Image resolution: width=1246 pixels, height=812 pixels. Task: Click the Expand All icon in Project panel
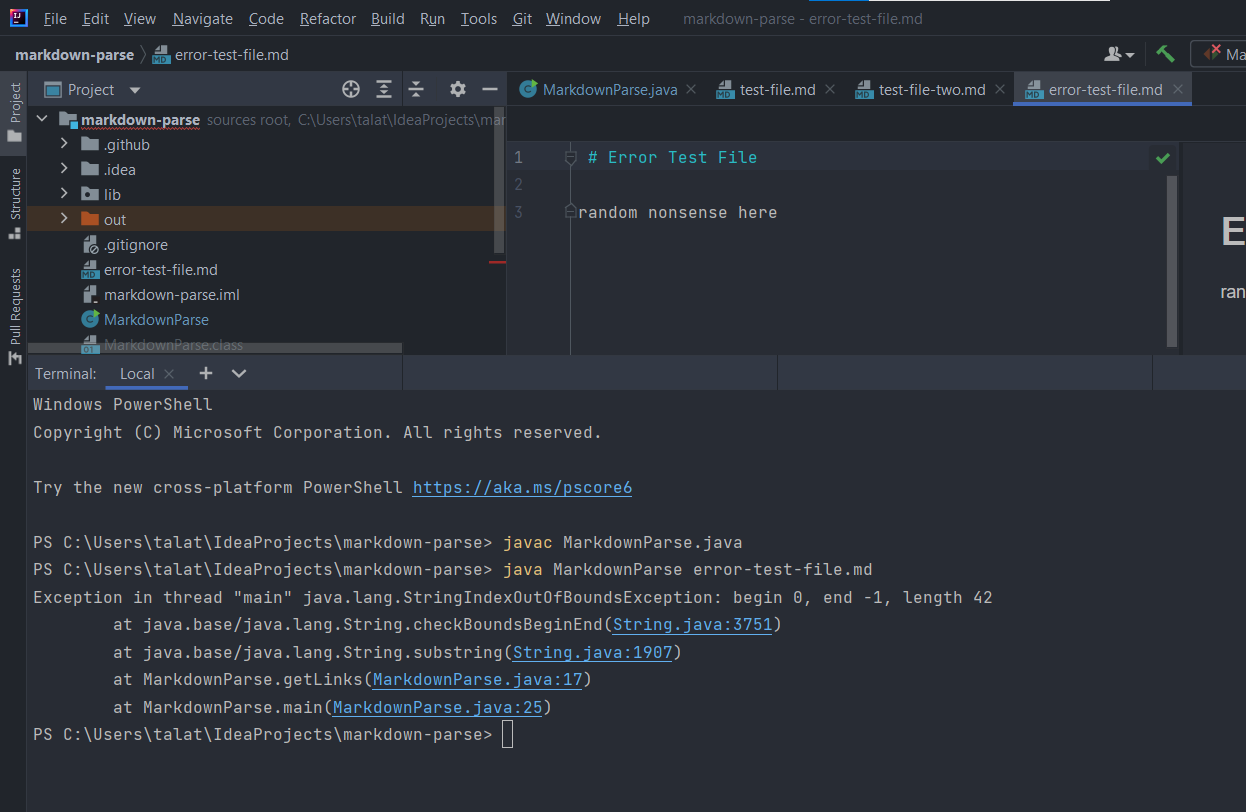click(x=384, y=89)
